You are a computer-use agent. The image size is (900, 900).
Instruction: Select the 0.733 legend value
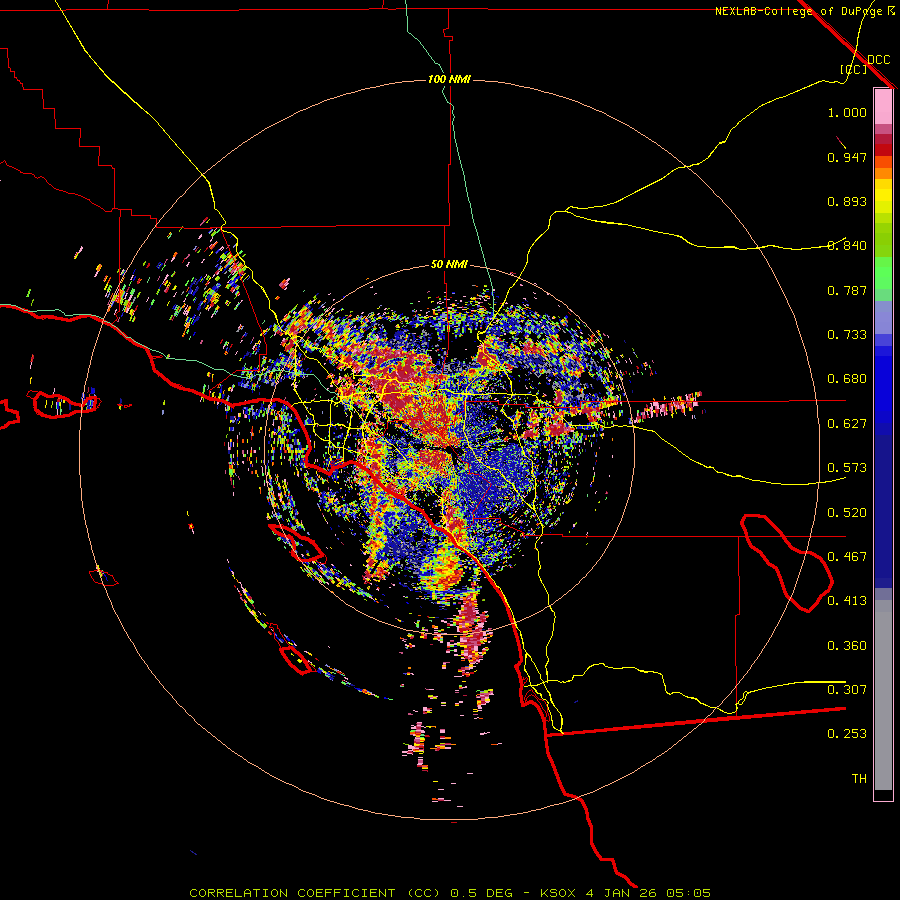(847, 335)
